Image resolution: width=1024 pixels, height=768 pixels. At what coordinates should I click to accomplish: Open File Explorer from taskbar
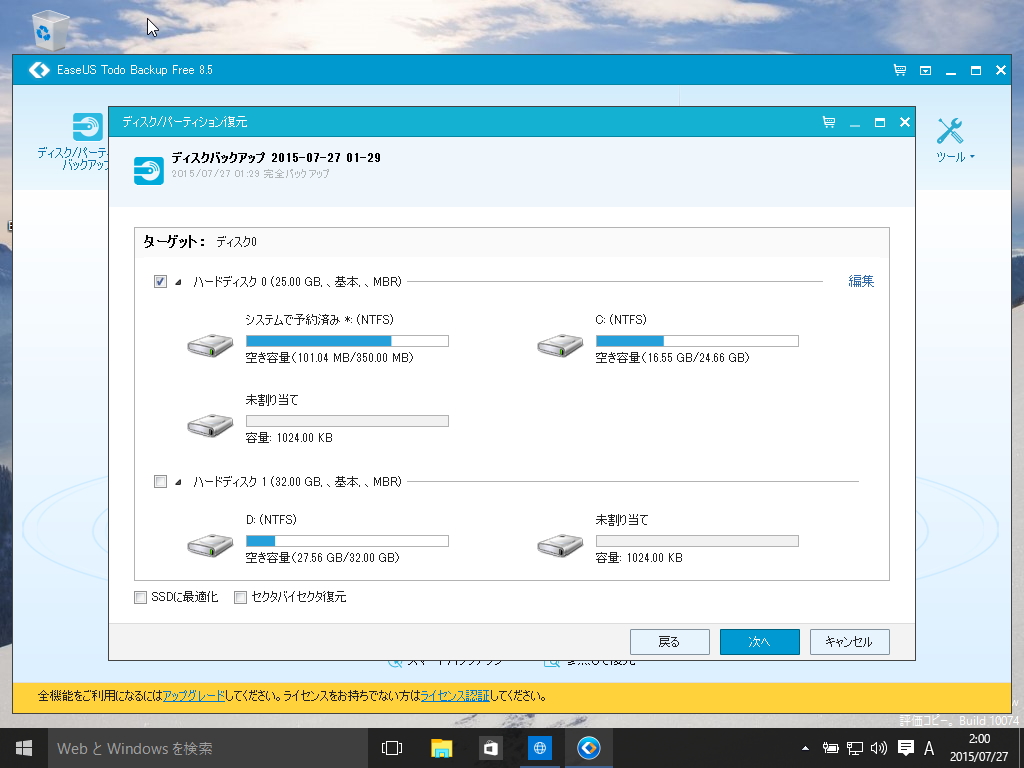pos(441,748)
